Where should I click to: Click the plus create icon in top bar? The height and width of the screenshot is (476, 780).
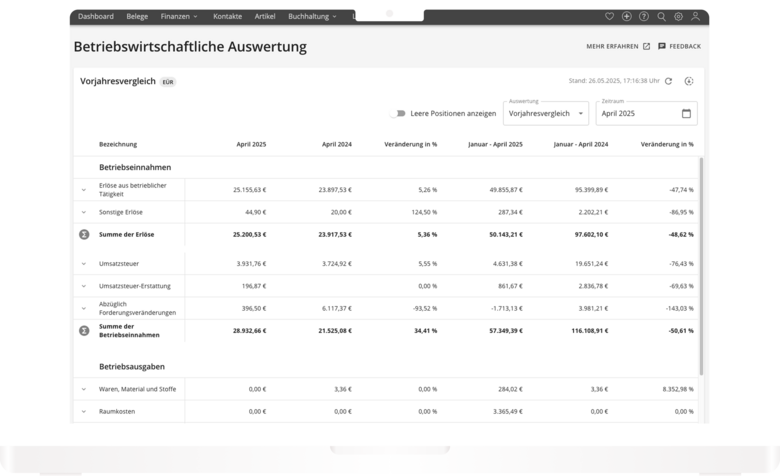626,17
